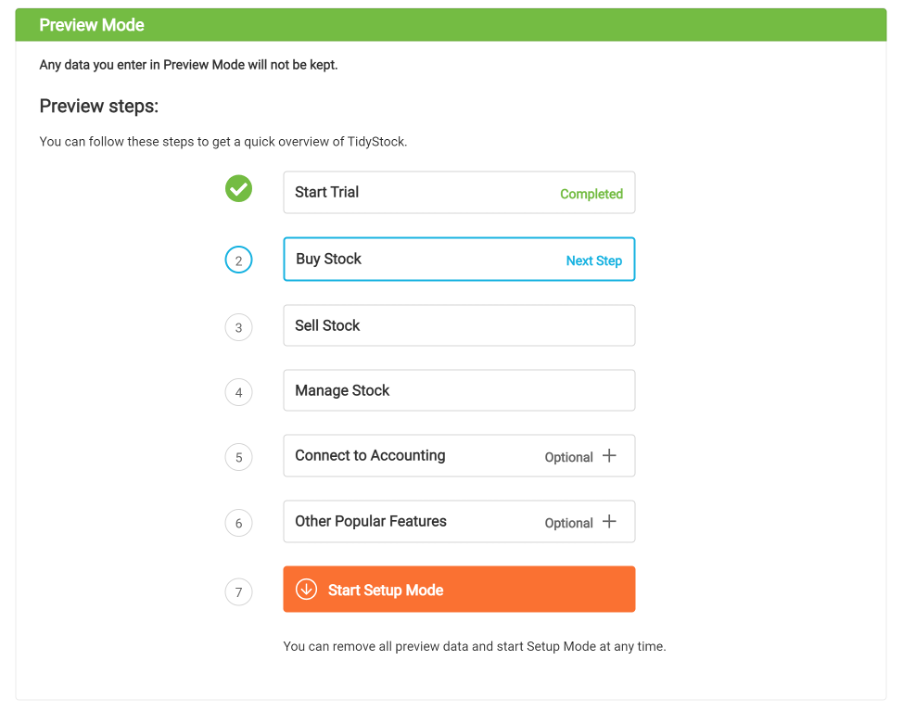This screenshot has width=904, height=724.
Task: Click the step 2 circle icon
Action: (x=239, y=260)
